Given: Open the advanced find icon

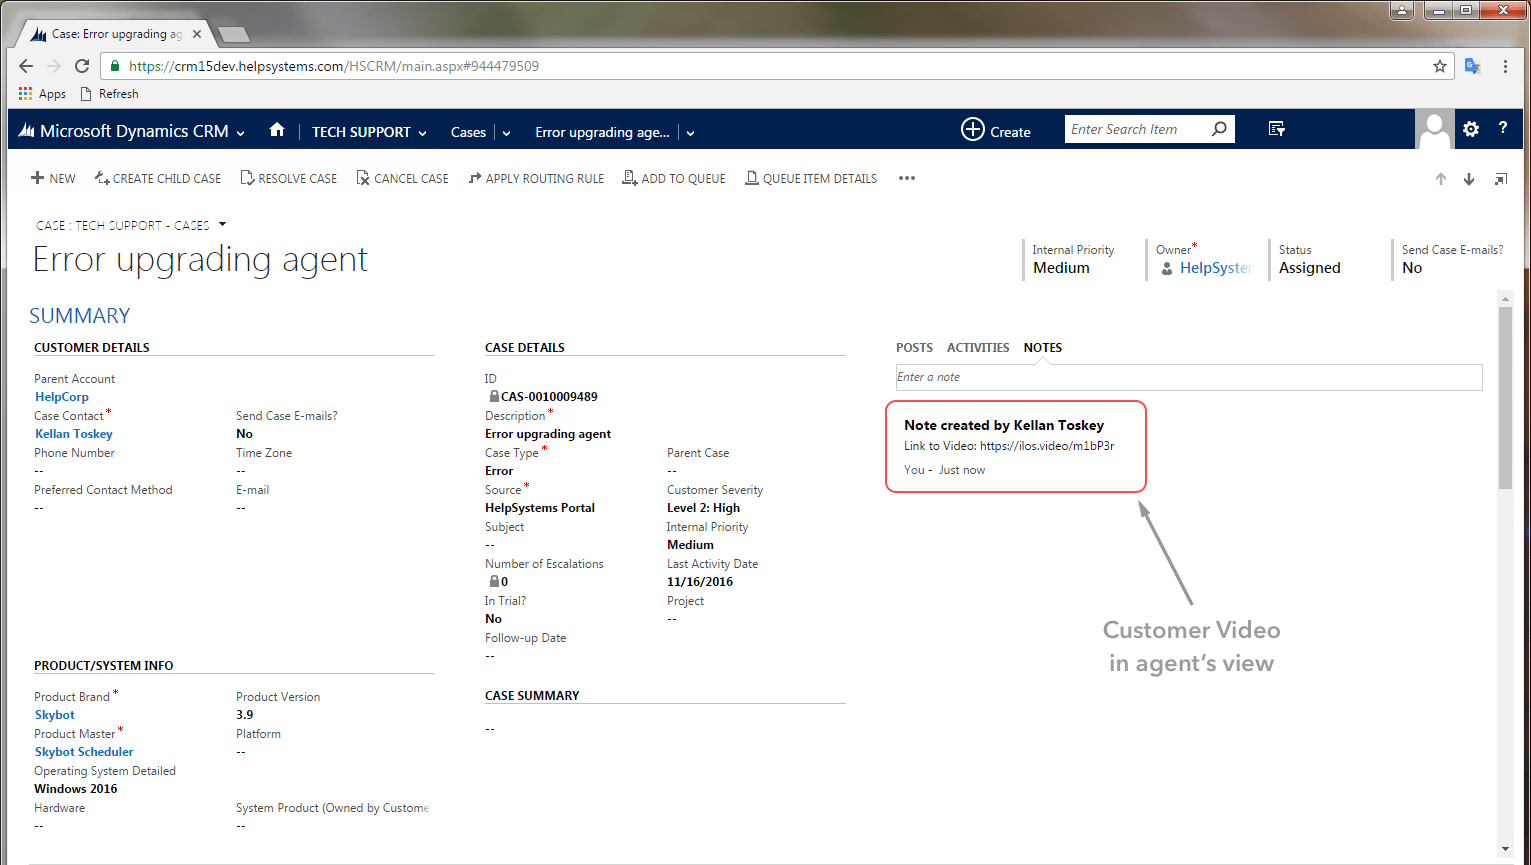Looking at the screenshot, I should pos(1276,129).
